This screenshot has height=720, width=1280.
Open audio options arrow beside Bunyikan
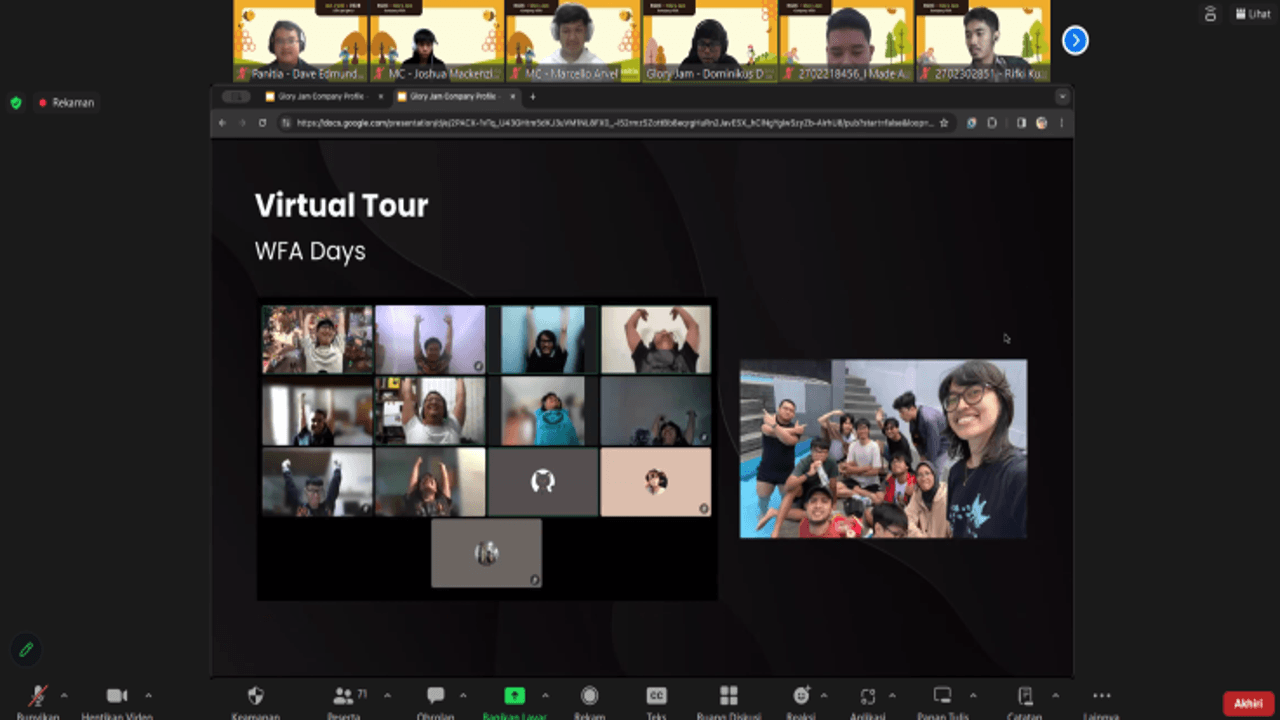click(64, 695)
